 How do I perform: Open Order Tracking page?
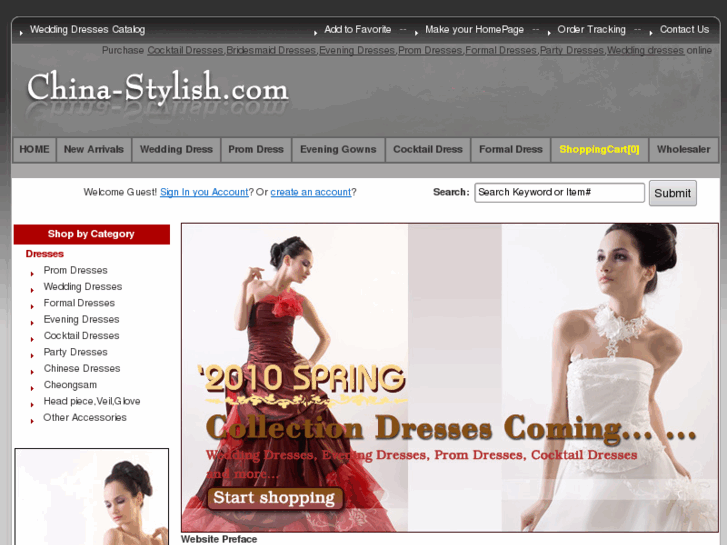point(591,30)
